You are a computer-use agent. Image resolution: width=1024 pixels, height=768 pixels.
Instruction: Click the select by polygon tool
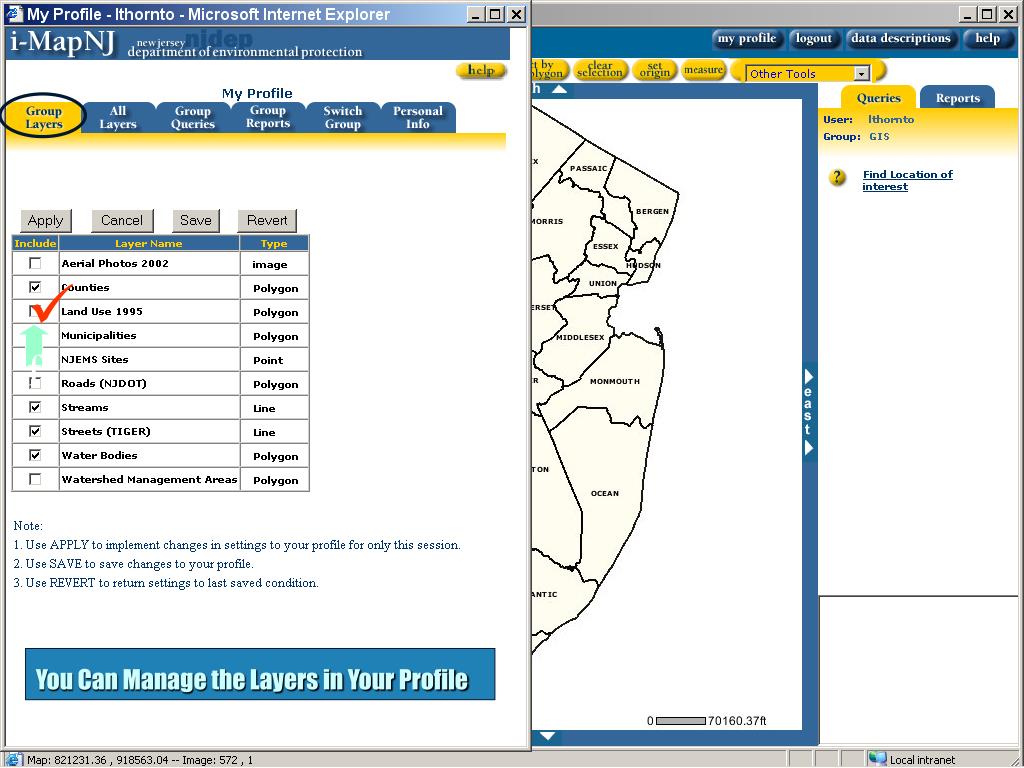(549, 70)
